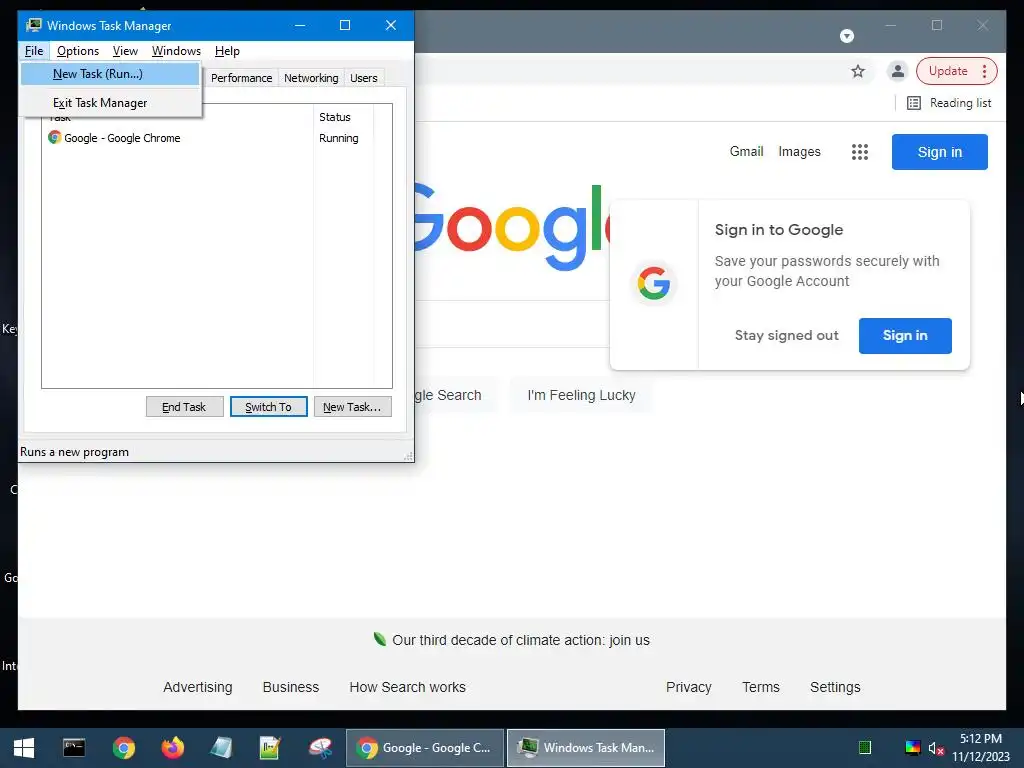This screenshot has height=768, width=1024.
Task: Bookmark page with the star icon
Action: click(857, 71)
